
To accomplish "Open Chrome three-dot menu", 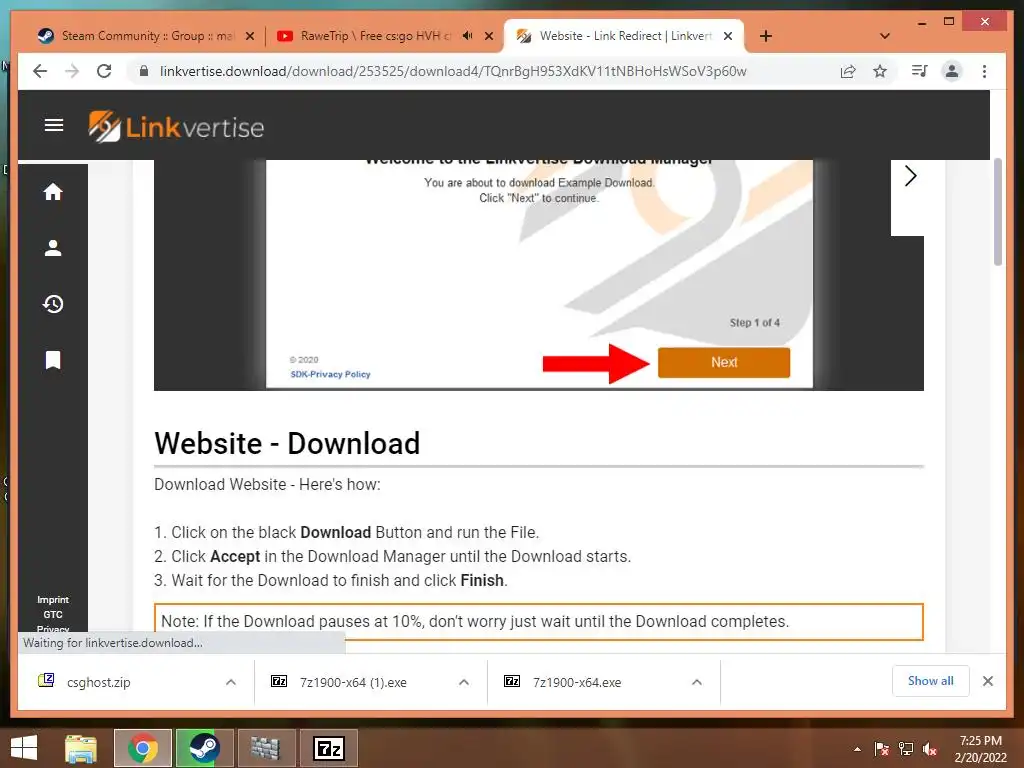I will [x=984, y=71].
